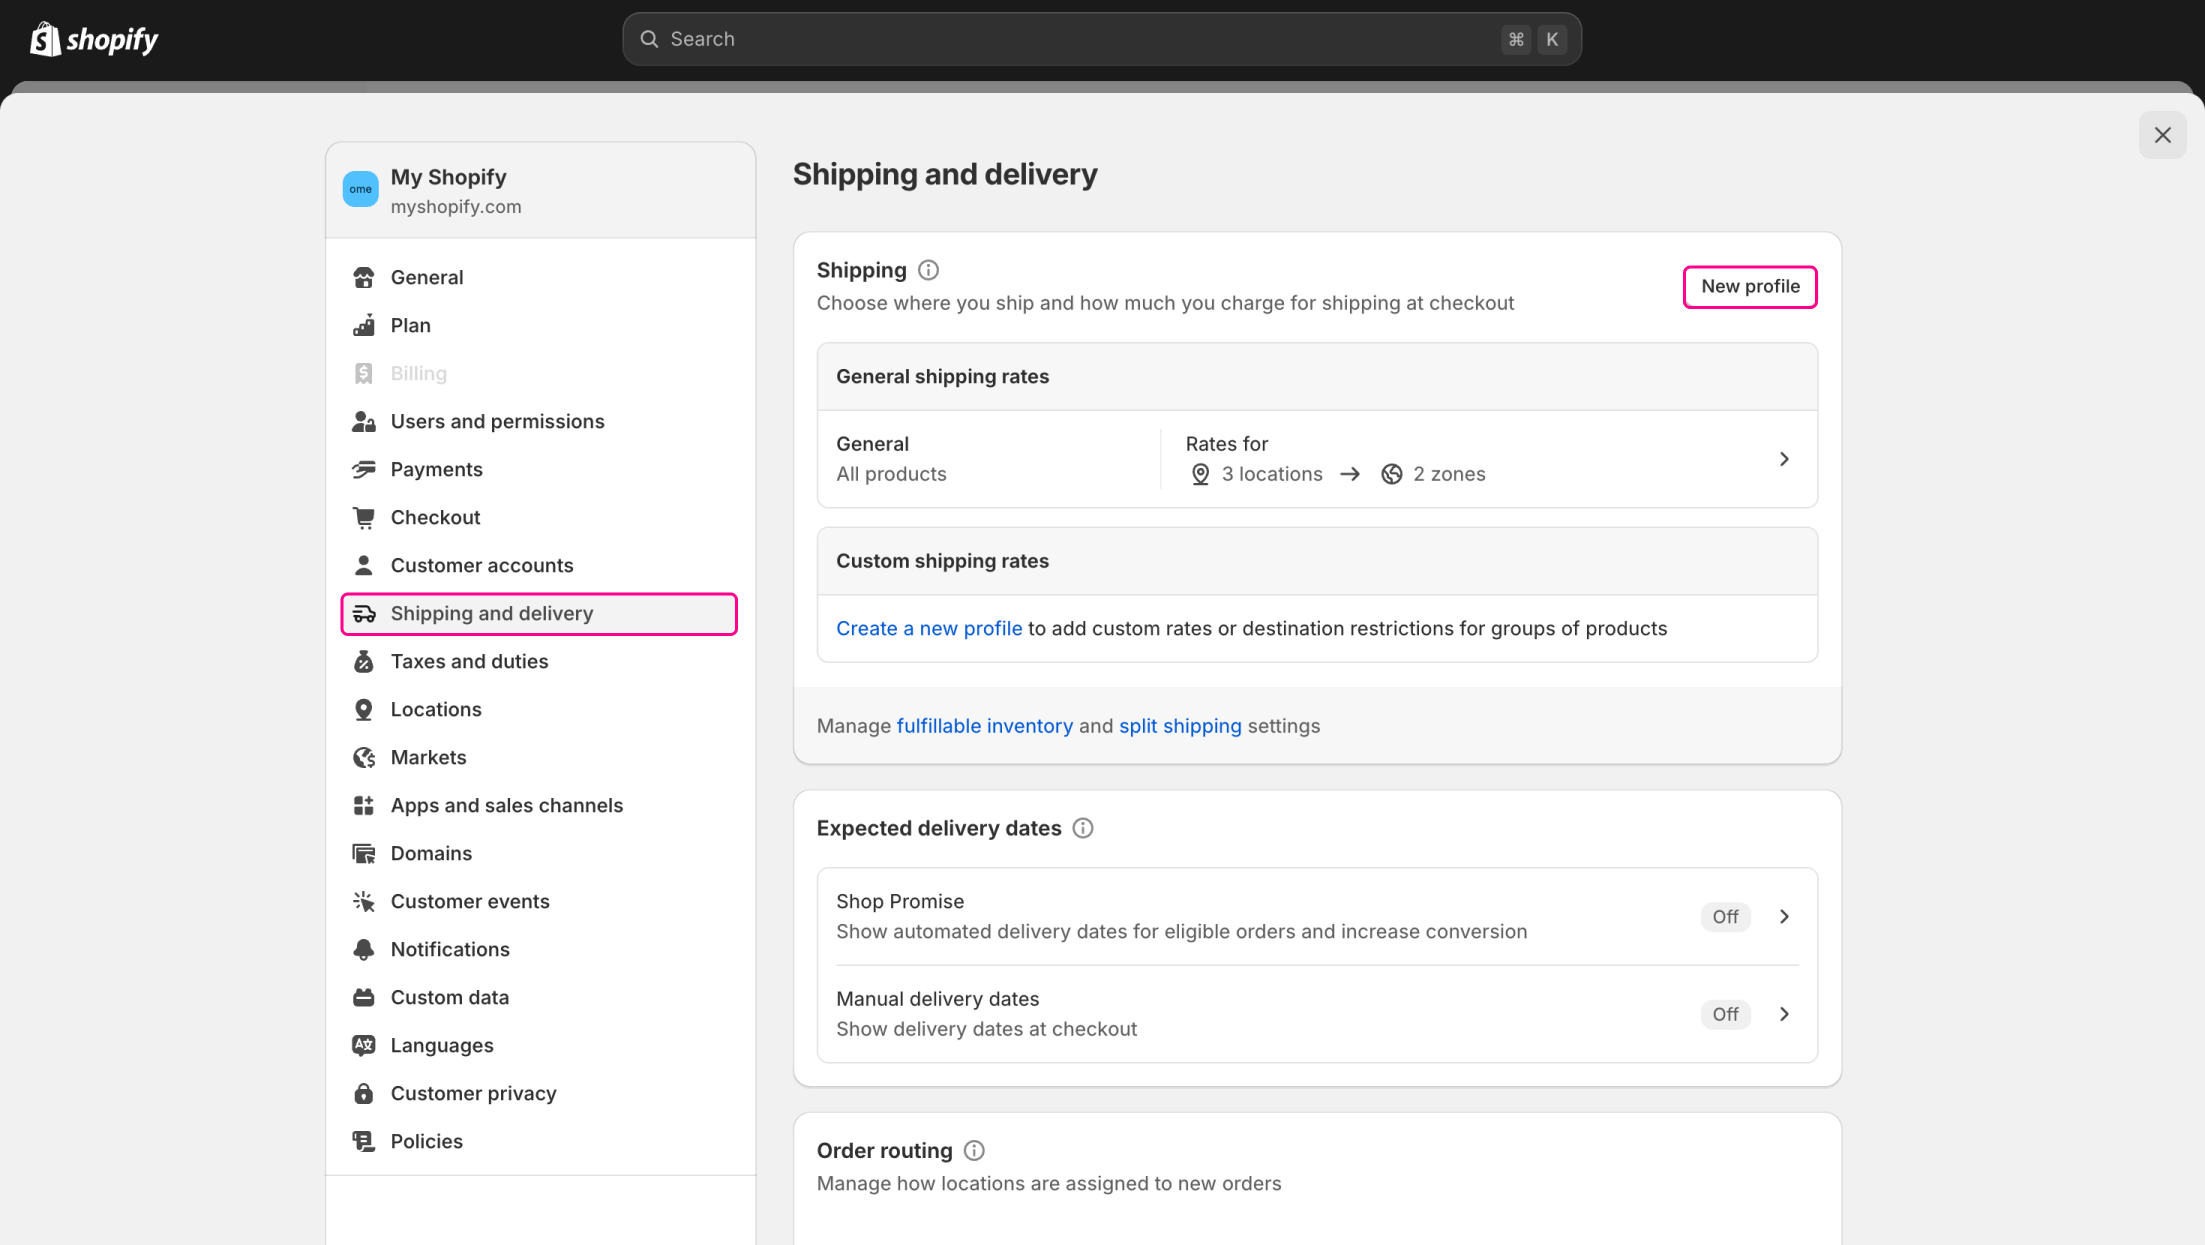Screen dimensions: 2205x1245
Task: Click the Policies icon in the sidebar
Action: [x=364, y=1141]
